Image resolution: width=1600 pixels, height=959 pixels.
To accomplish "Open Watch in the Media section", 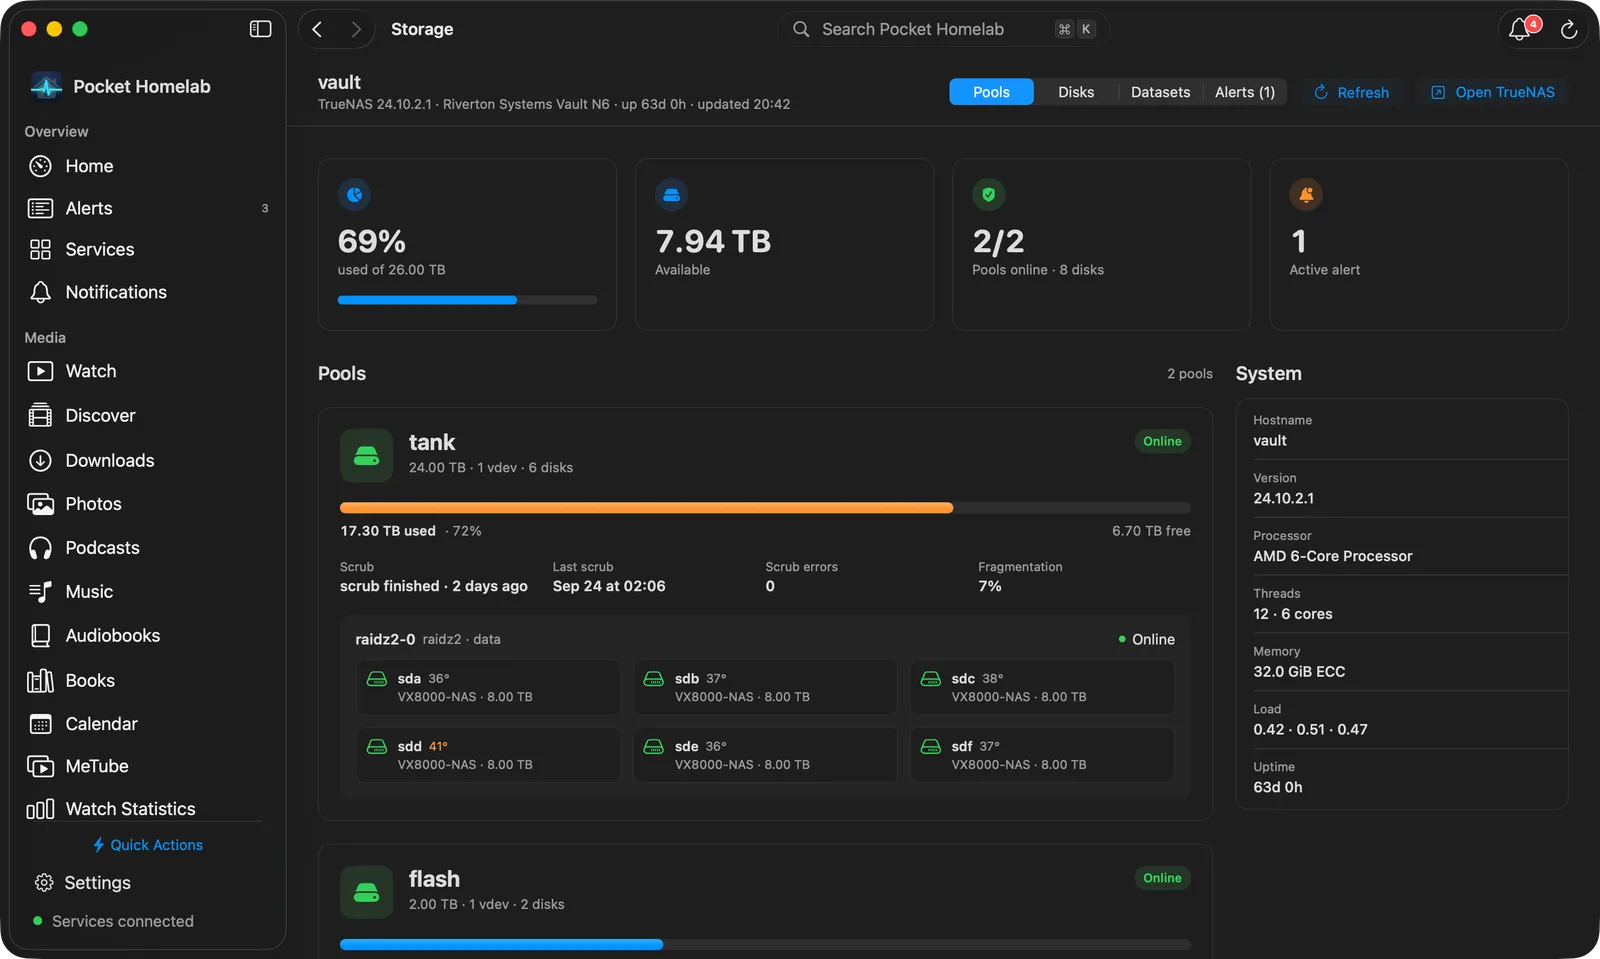I will pos(147,371).
